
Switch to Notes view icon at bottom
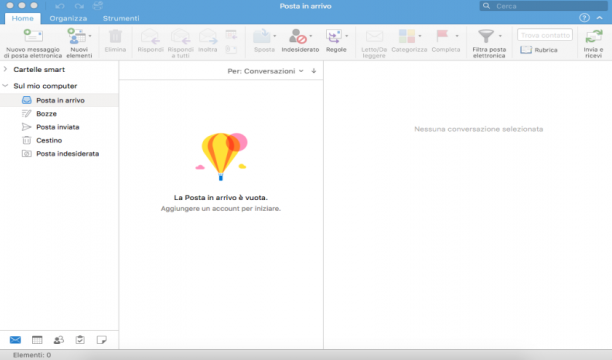[101, 340]
